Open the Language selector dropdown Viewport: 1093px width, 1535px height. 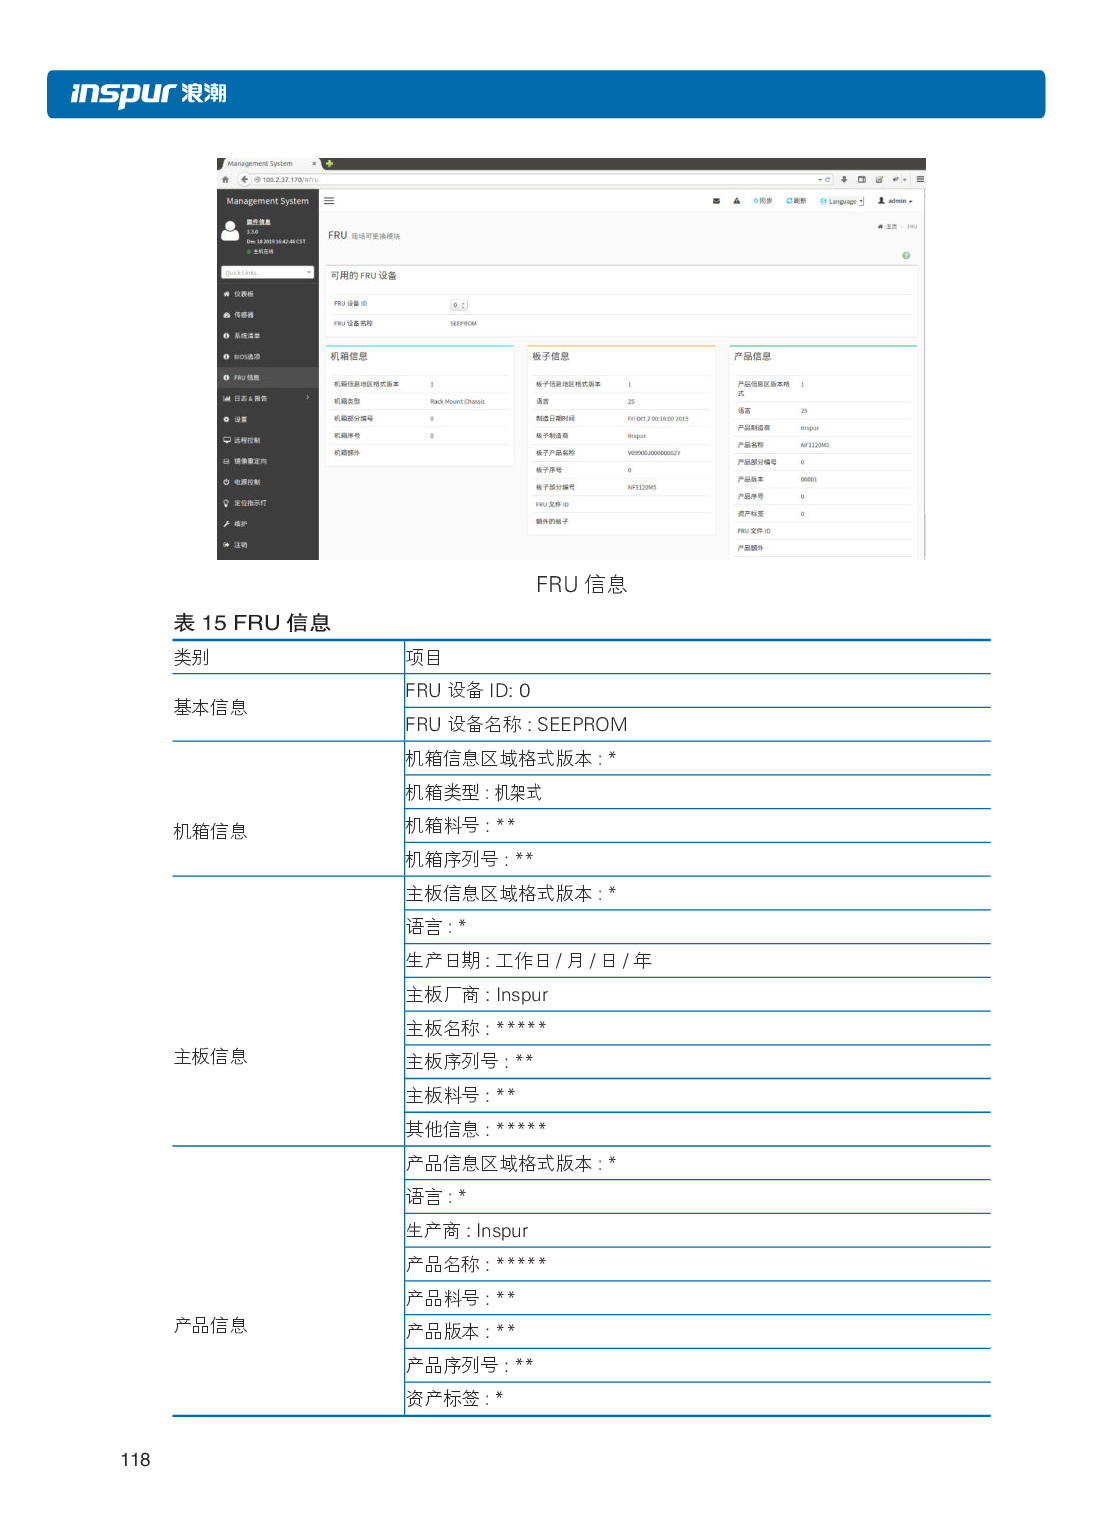[x=842, y=201]
